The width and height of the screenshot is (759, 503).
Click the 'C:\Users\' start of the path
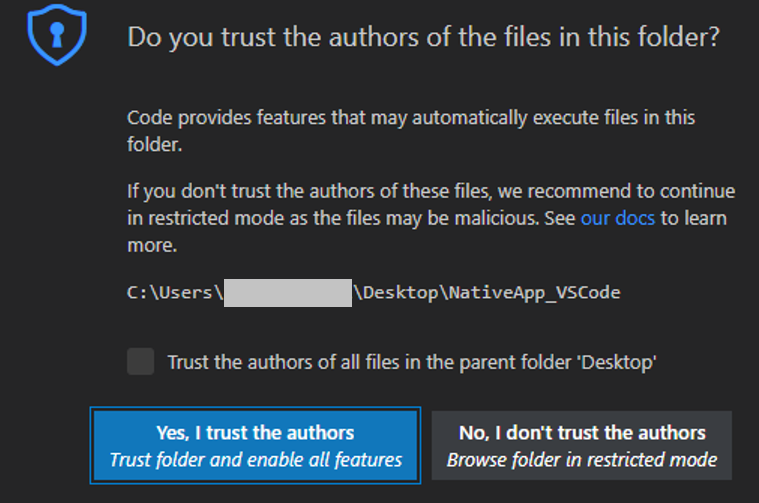174,292
